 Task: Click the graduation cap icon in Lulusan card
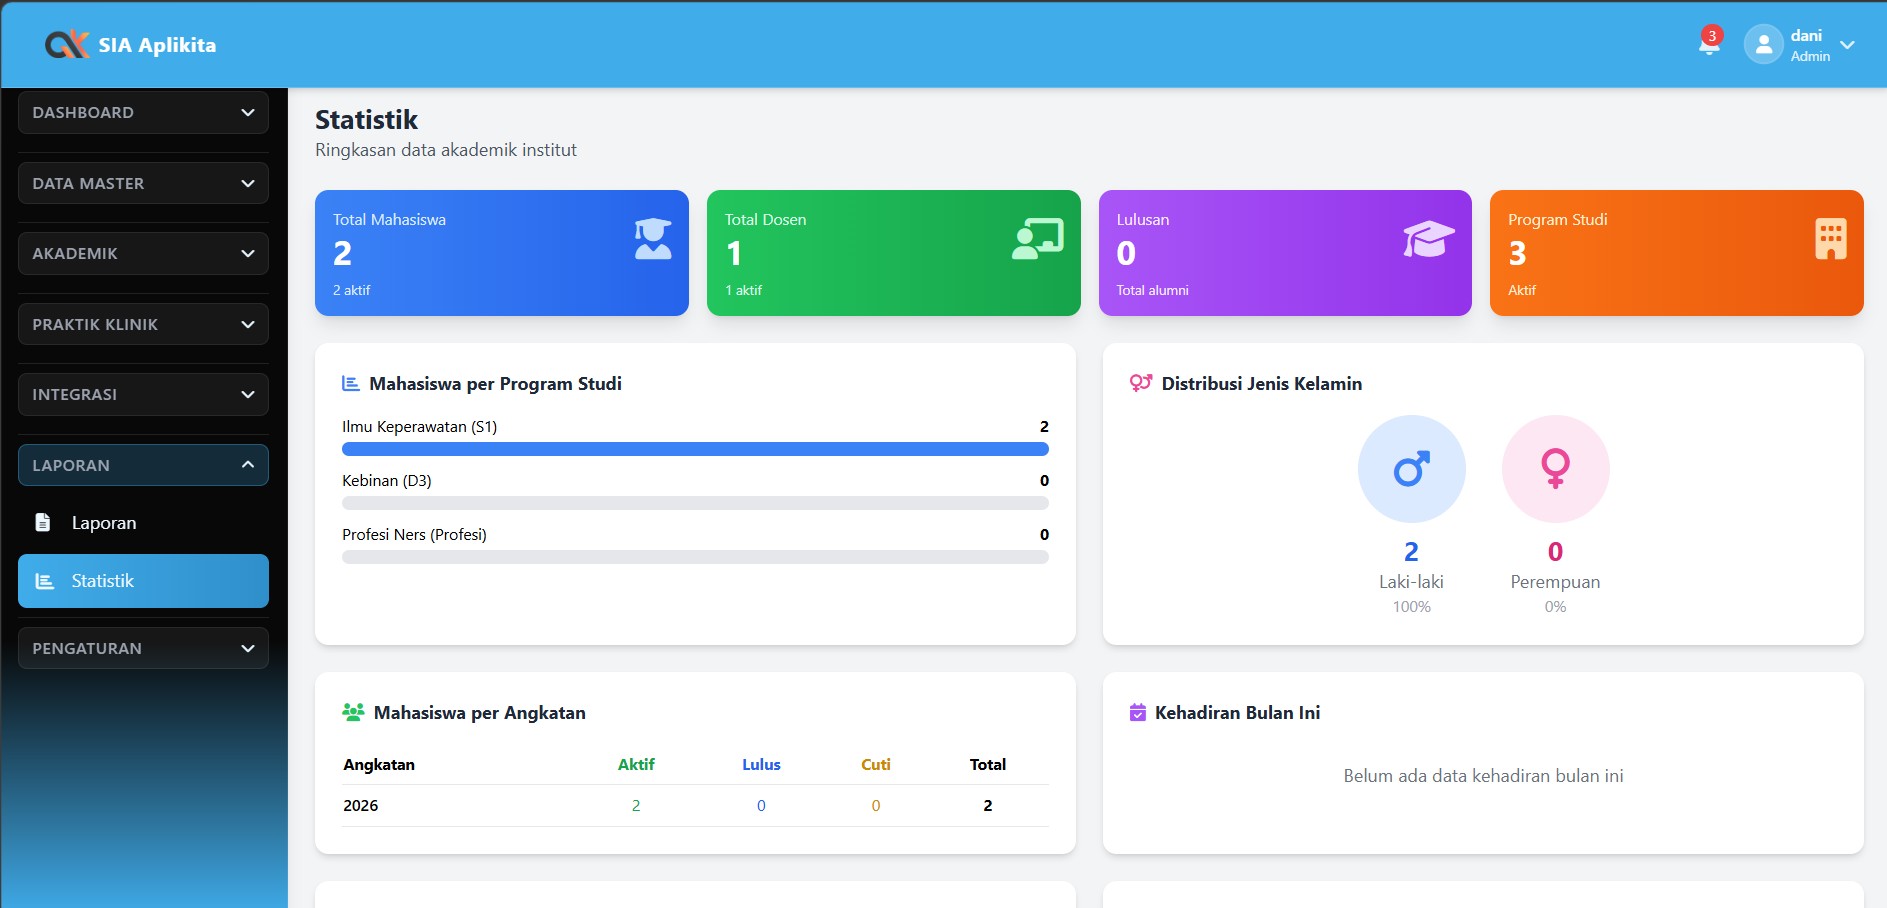(1428, 239)
